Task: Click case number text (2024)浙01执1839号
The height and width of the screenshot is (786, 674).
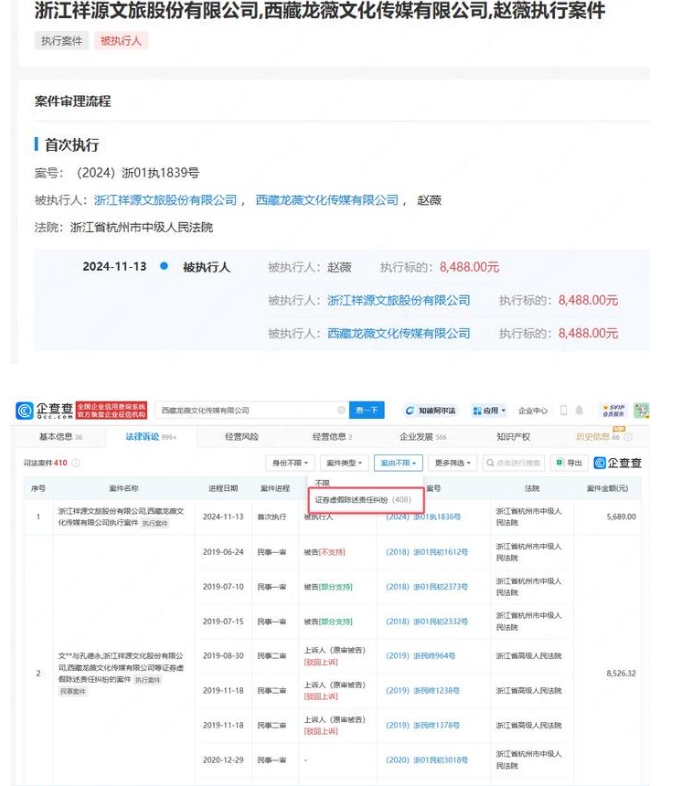Action: [138, 173]
